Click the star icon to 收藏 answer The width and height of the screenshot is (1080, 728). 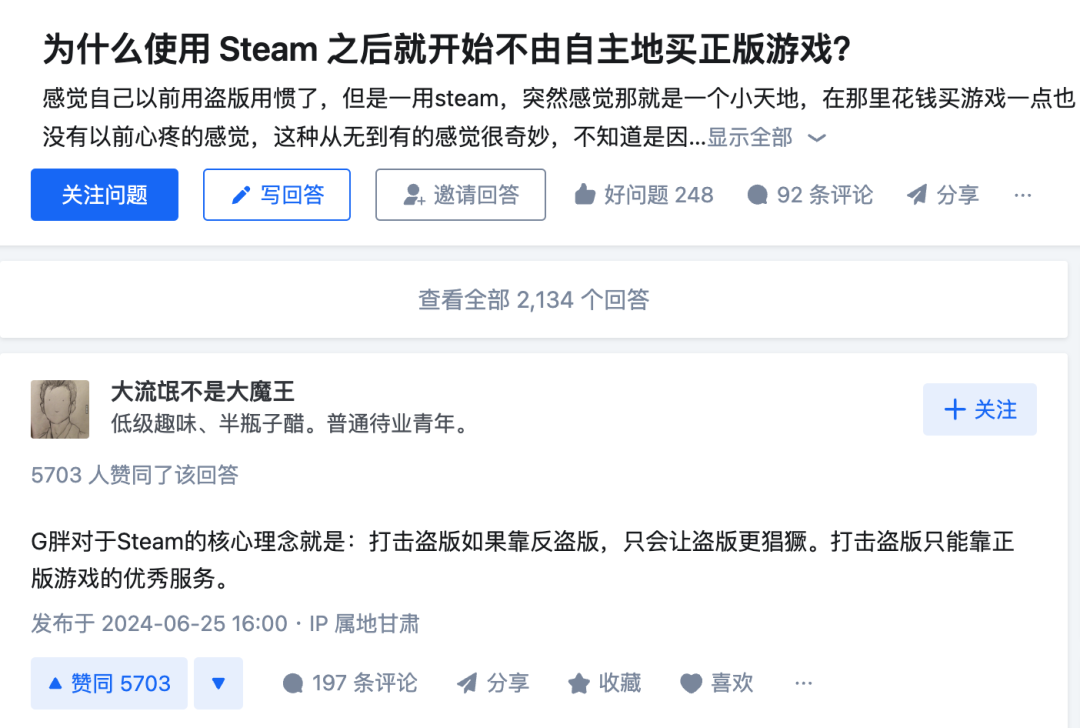[579, 684]
